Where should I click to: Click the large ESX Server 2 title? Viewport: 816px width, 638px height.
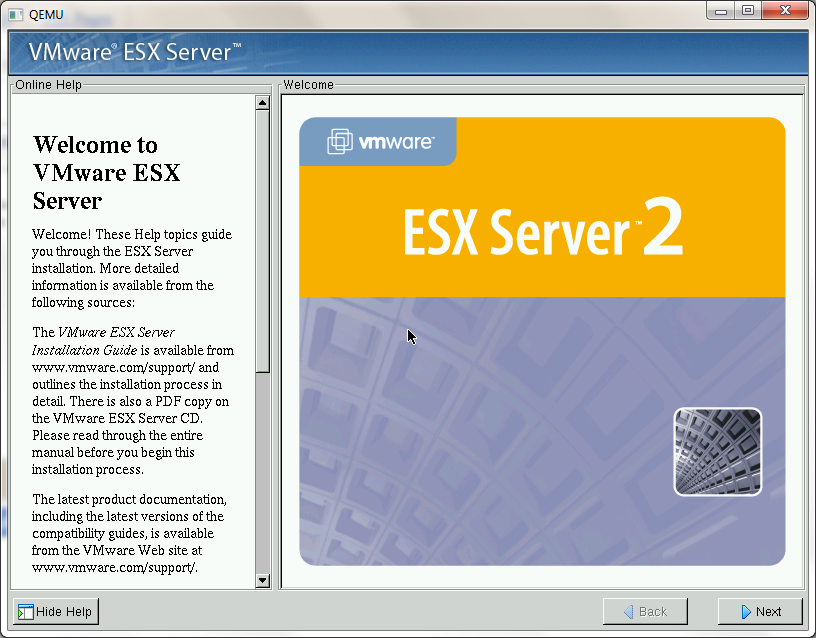coord(542,231)
